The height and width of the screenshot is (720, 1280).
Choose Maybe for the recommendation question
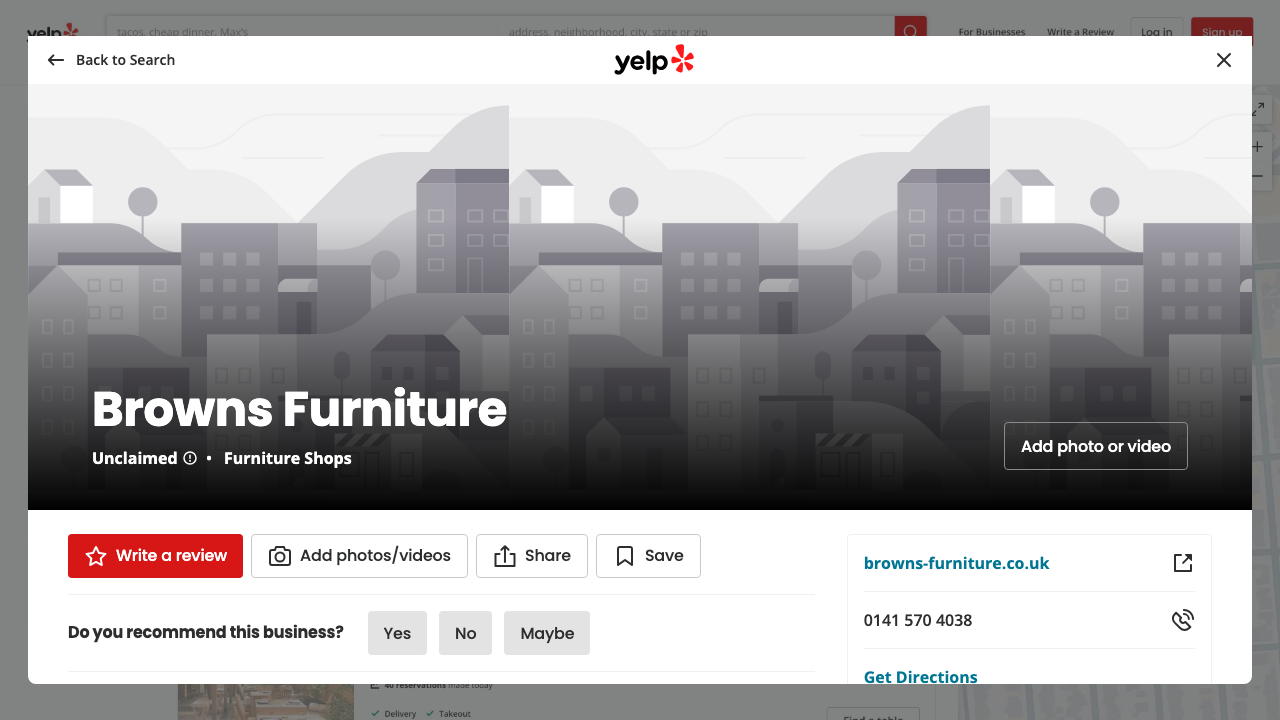[x=546, y=633]
